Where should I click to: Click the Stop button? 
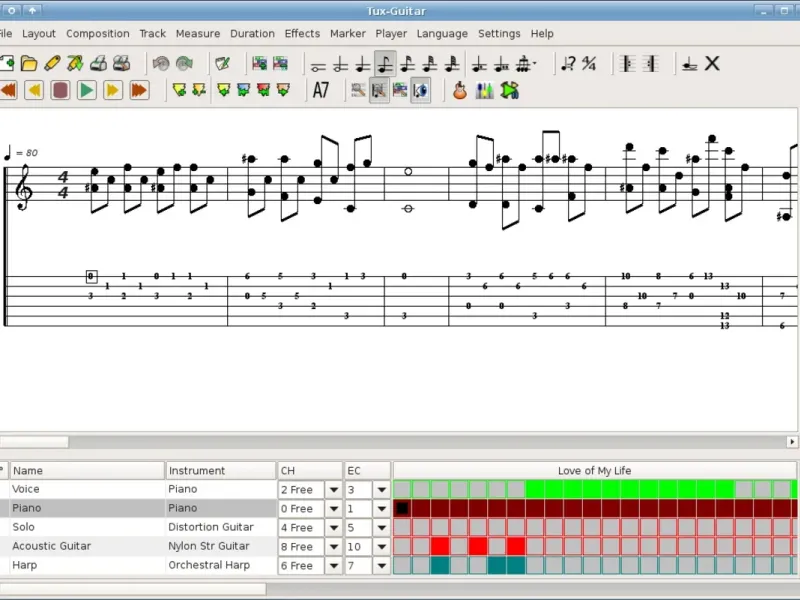[60, 91]
